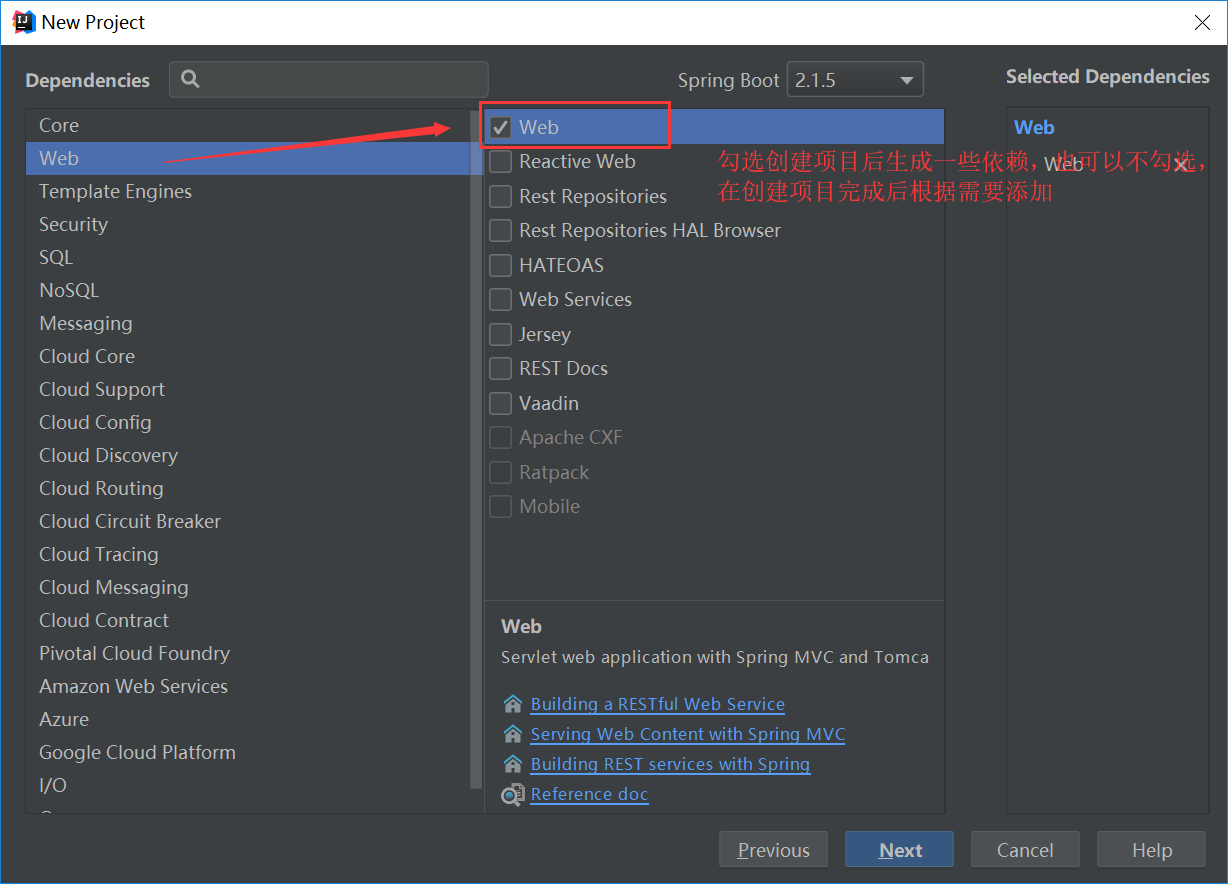Open Serving Web Content with Spring MVC link
The image size is (1228, 884).
tap(688, 734)
